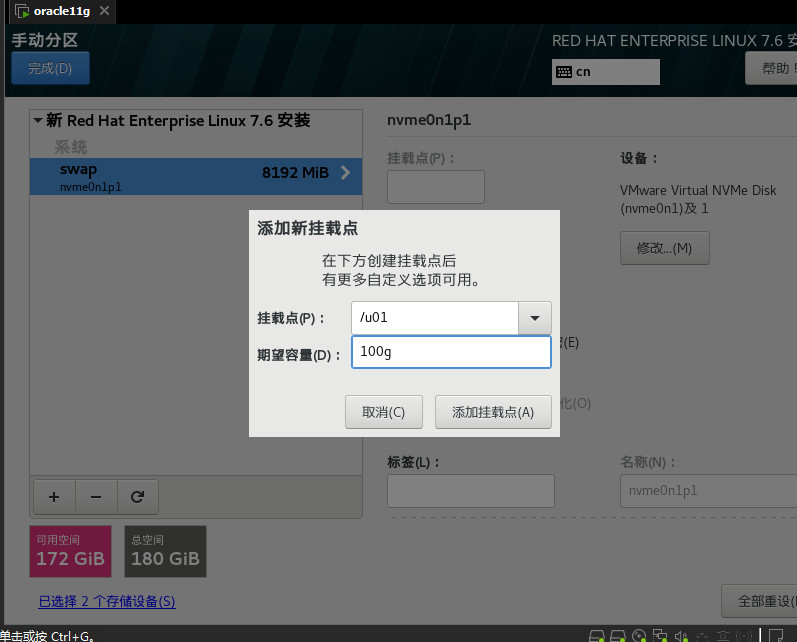Click the 可用空间 172 GiB pink box

[x=72, y=551]
